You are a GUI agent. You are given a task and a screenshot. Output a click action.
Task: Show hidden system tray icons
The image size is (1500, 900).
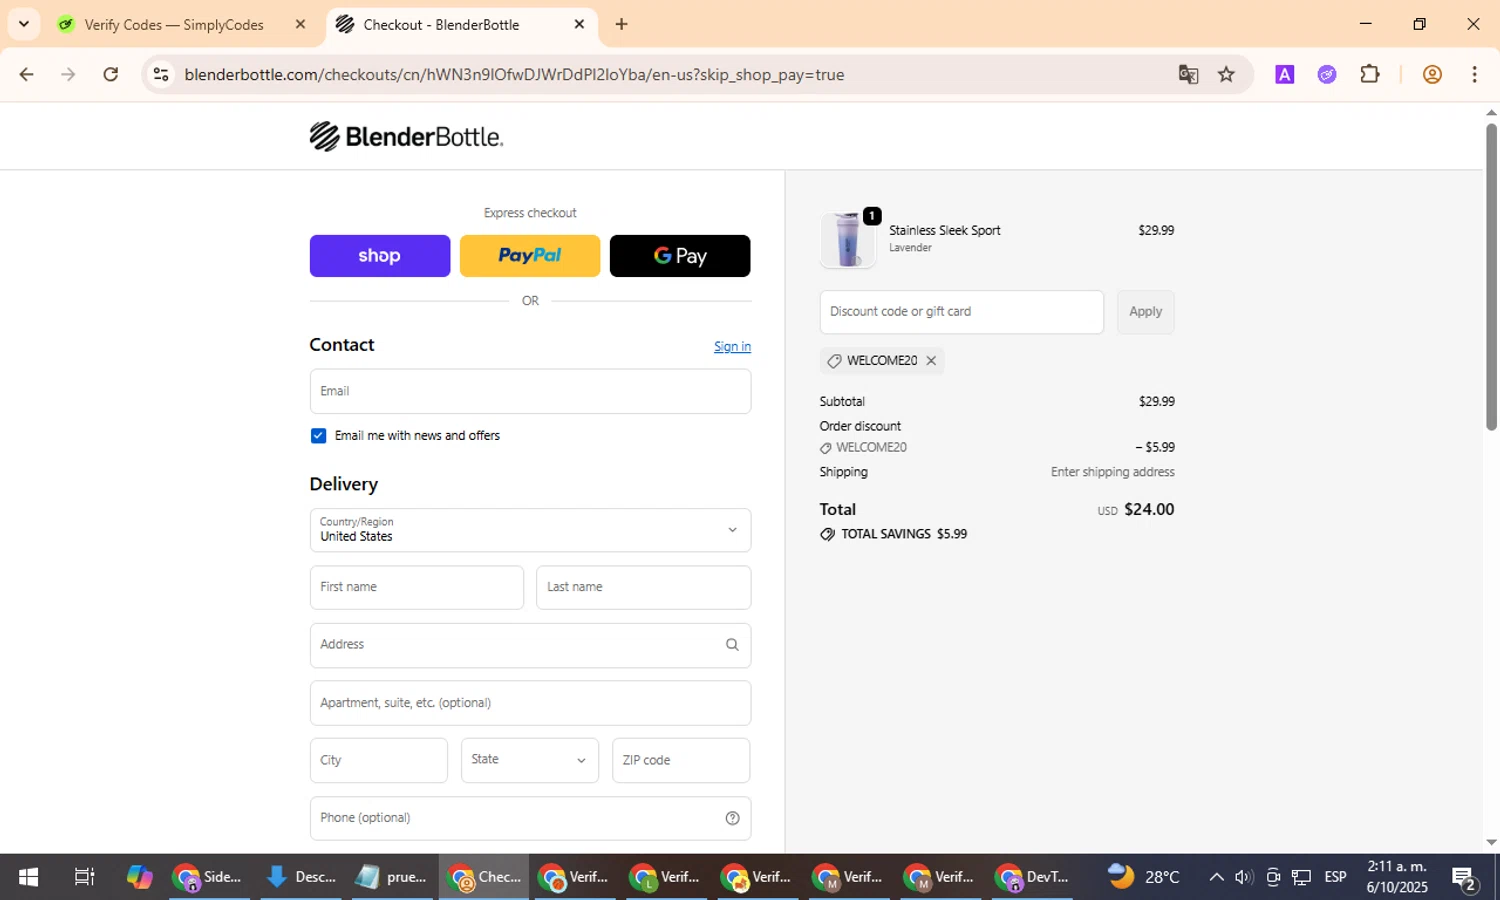point(1216,877)
